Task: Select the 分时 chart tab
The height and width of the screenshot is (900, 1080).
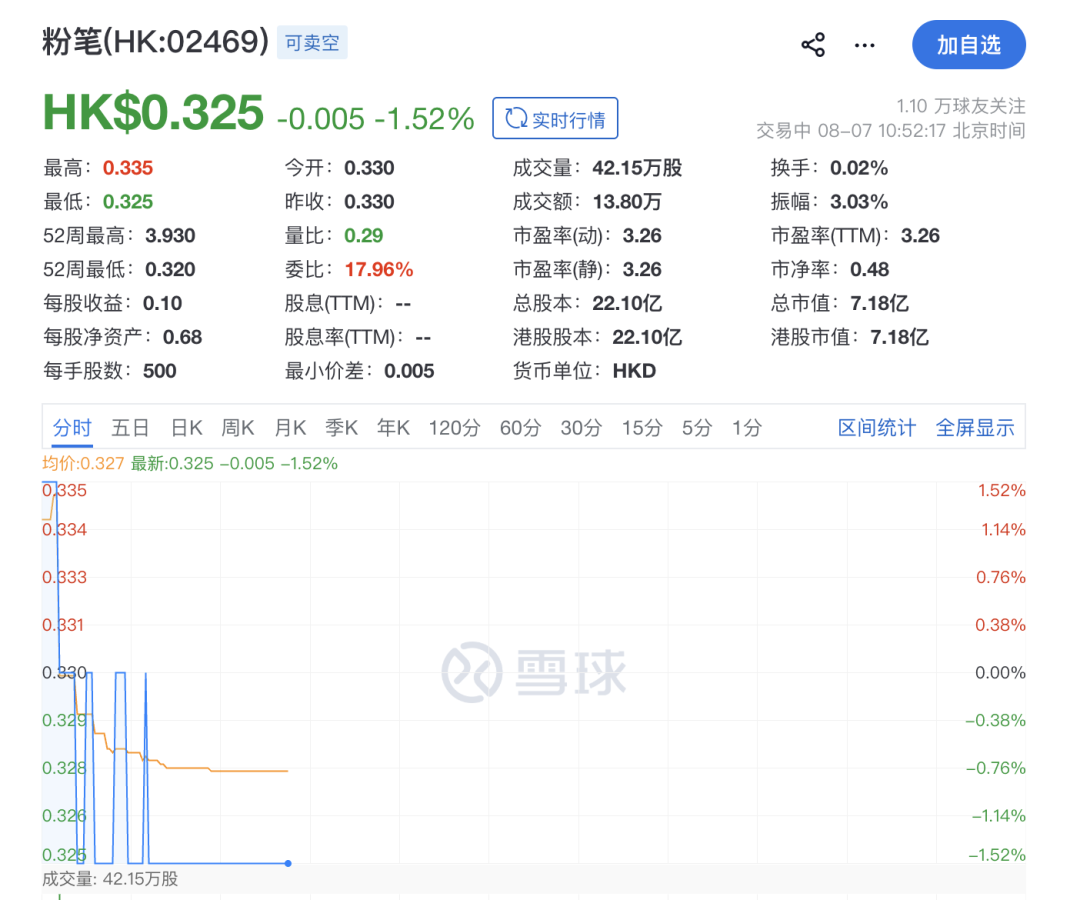Action: 72,428
